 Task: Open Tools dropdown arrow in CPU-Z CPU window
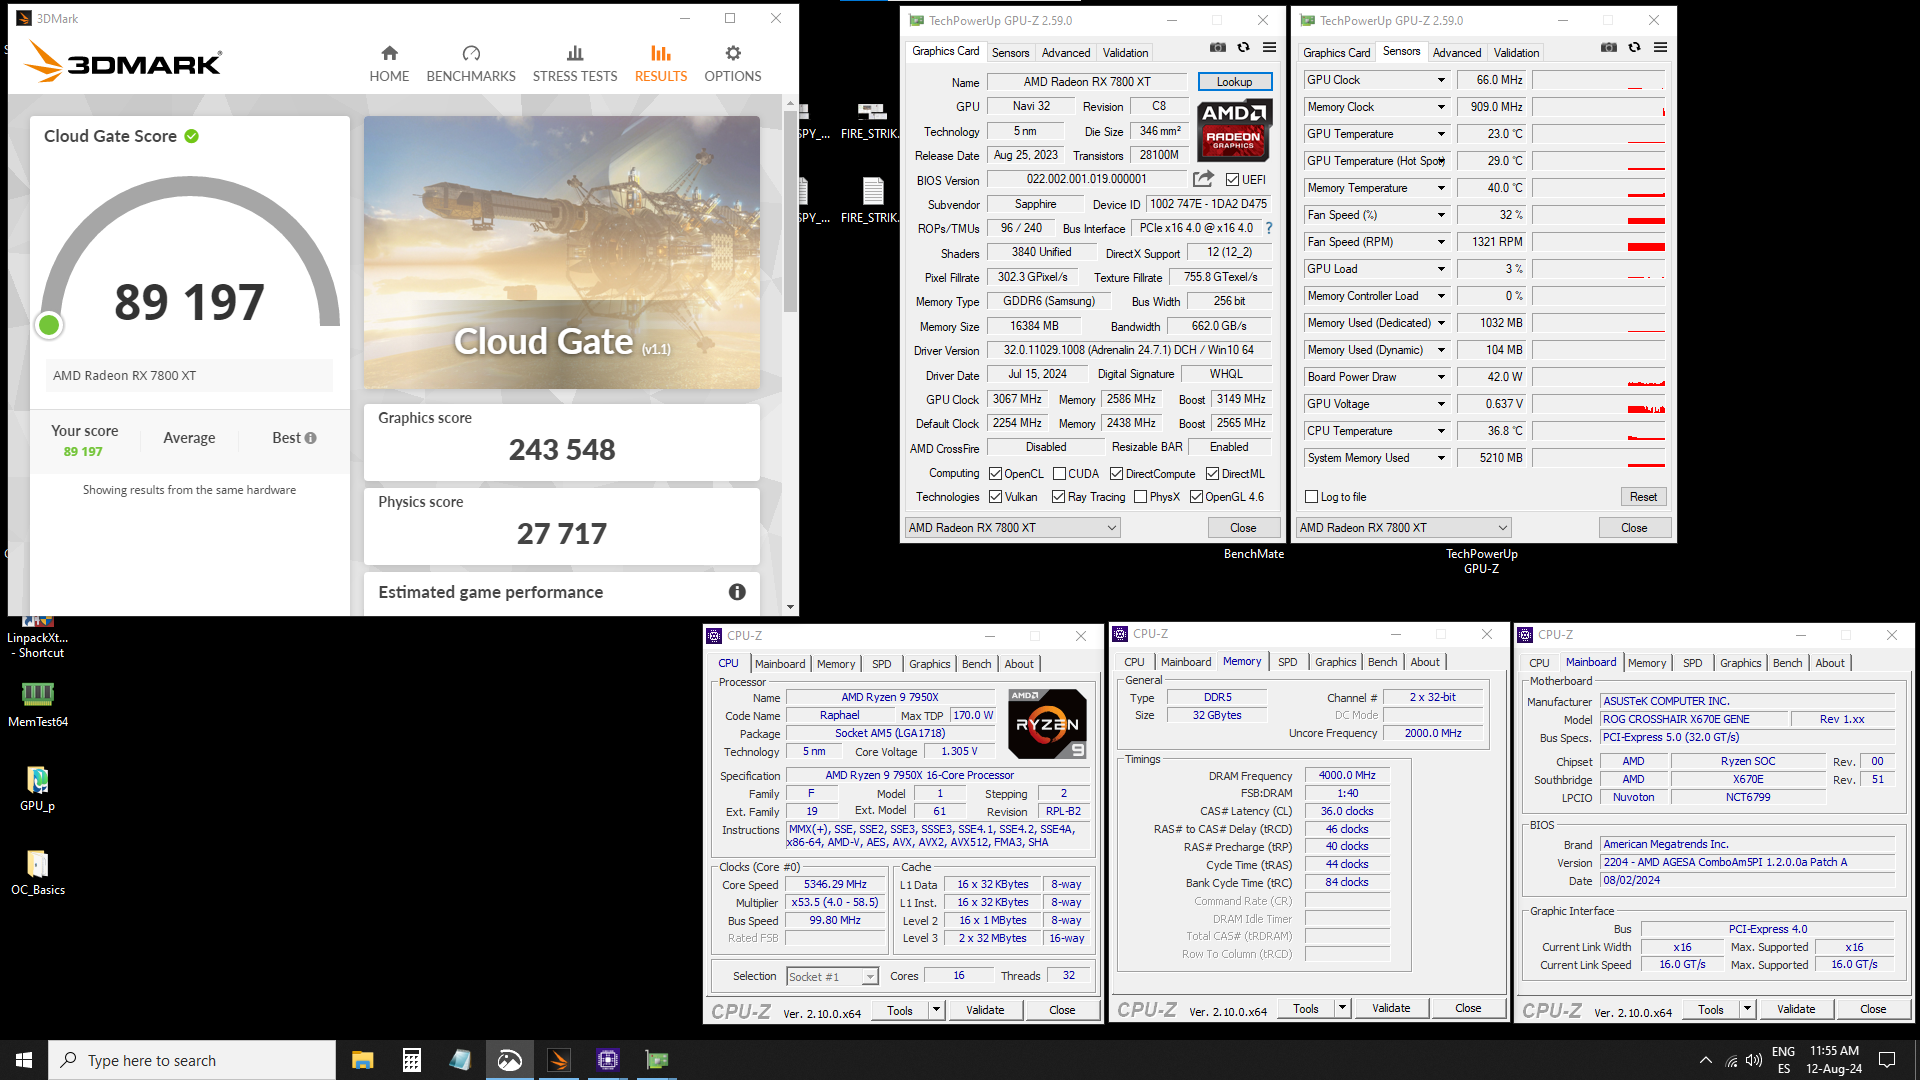click(936, 1010)
